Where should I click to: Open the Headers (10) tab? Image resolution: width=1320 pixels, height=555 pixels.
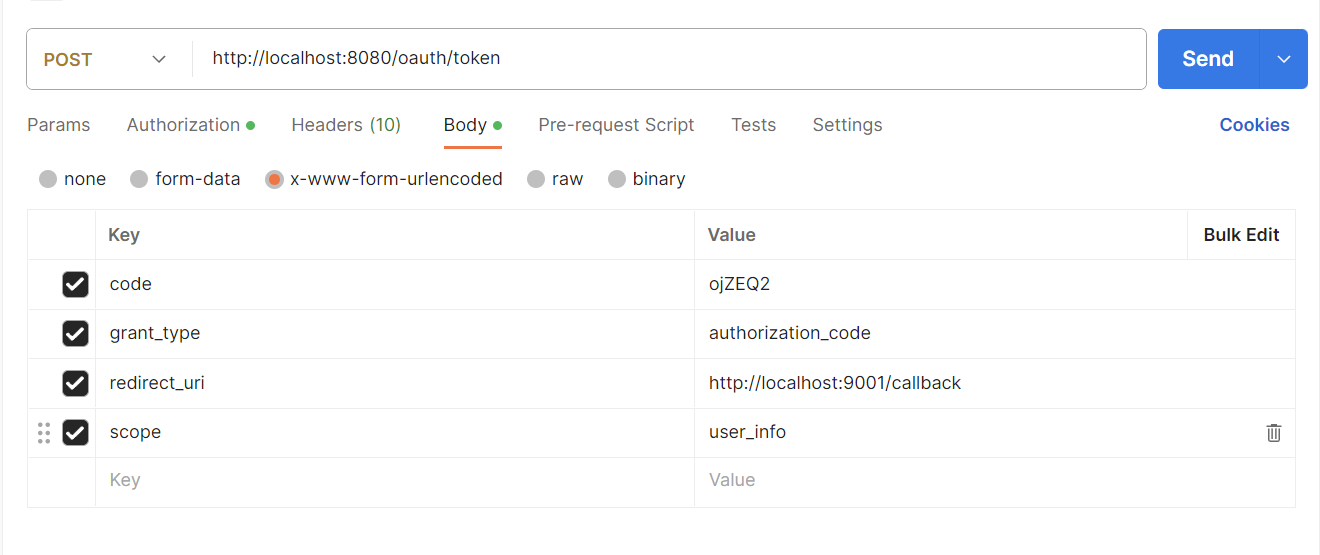(x=346, y=125)
